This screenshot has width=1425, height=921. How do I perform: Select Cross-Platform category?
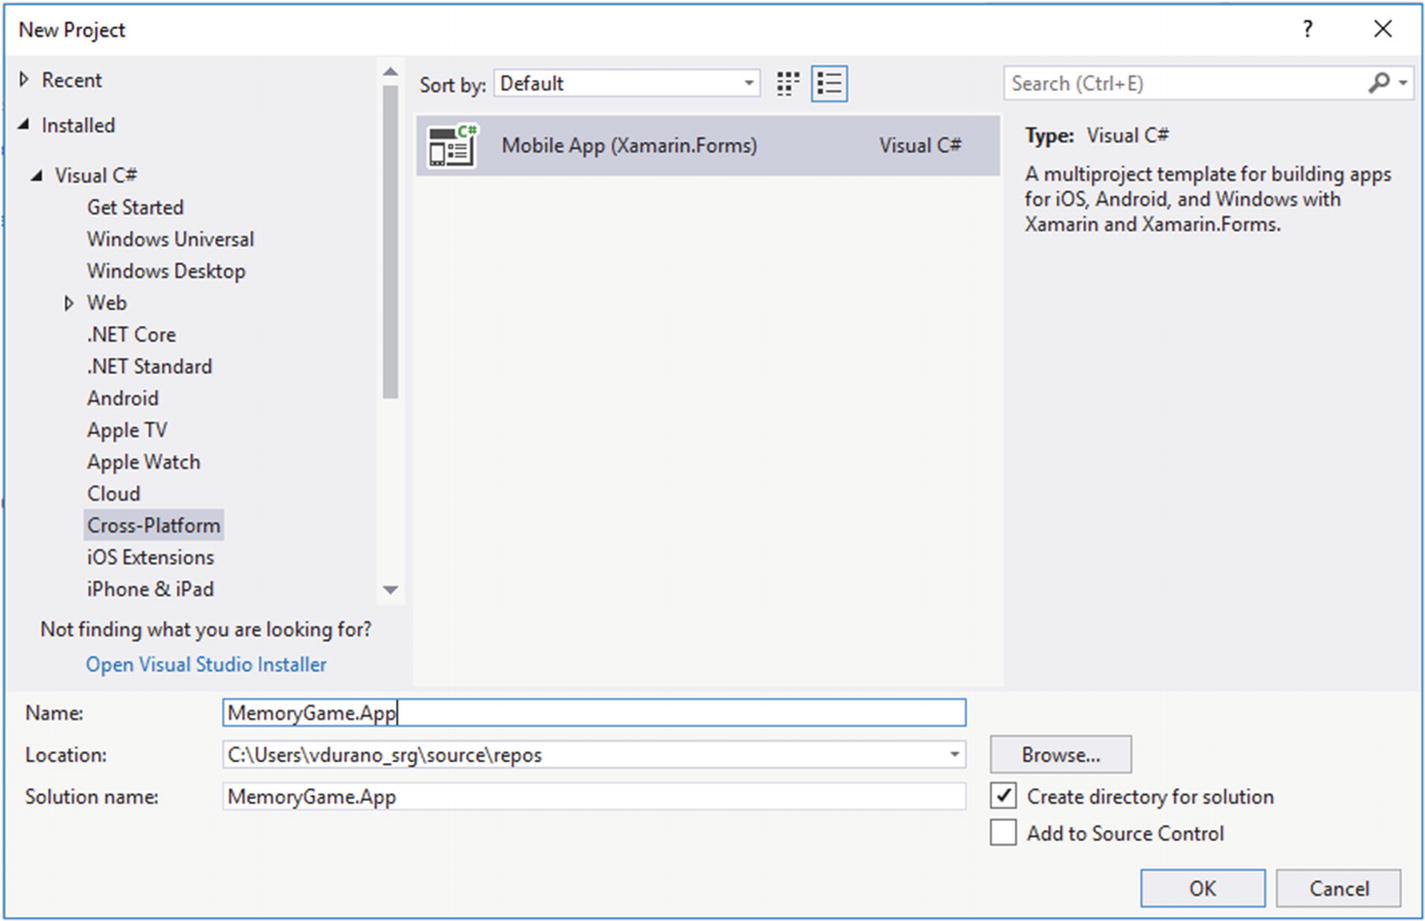pyautogui.click(x=154, y=525)
